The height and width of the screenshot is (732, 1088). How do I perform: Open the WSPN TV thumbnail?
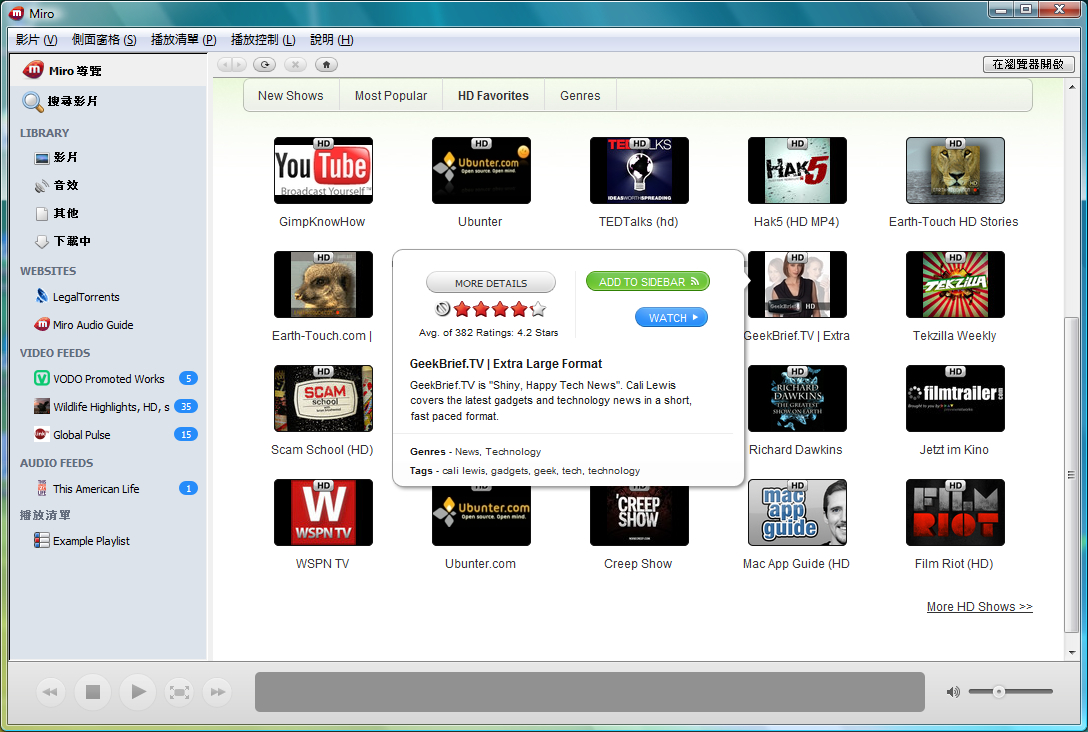coord(323,512)
